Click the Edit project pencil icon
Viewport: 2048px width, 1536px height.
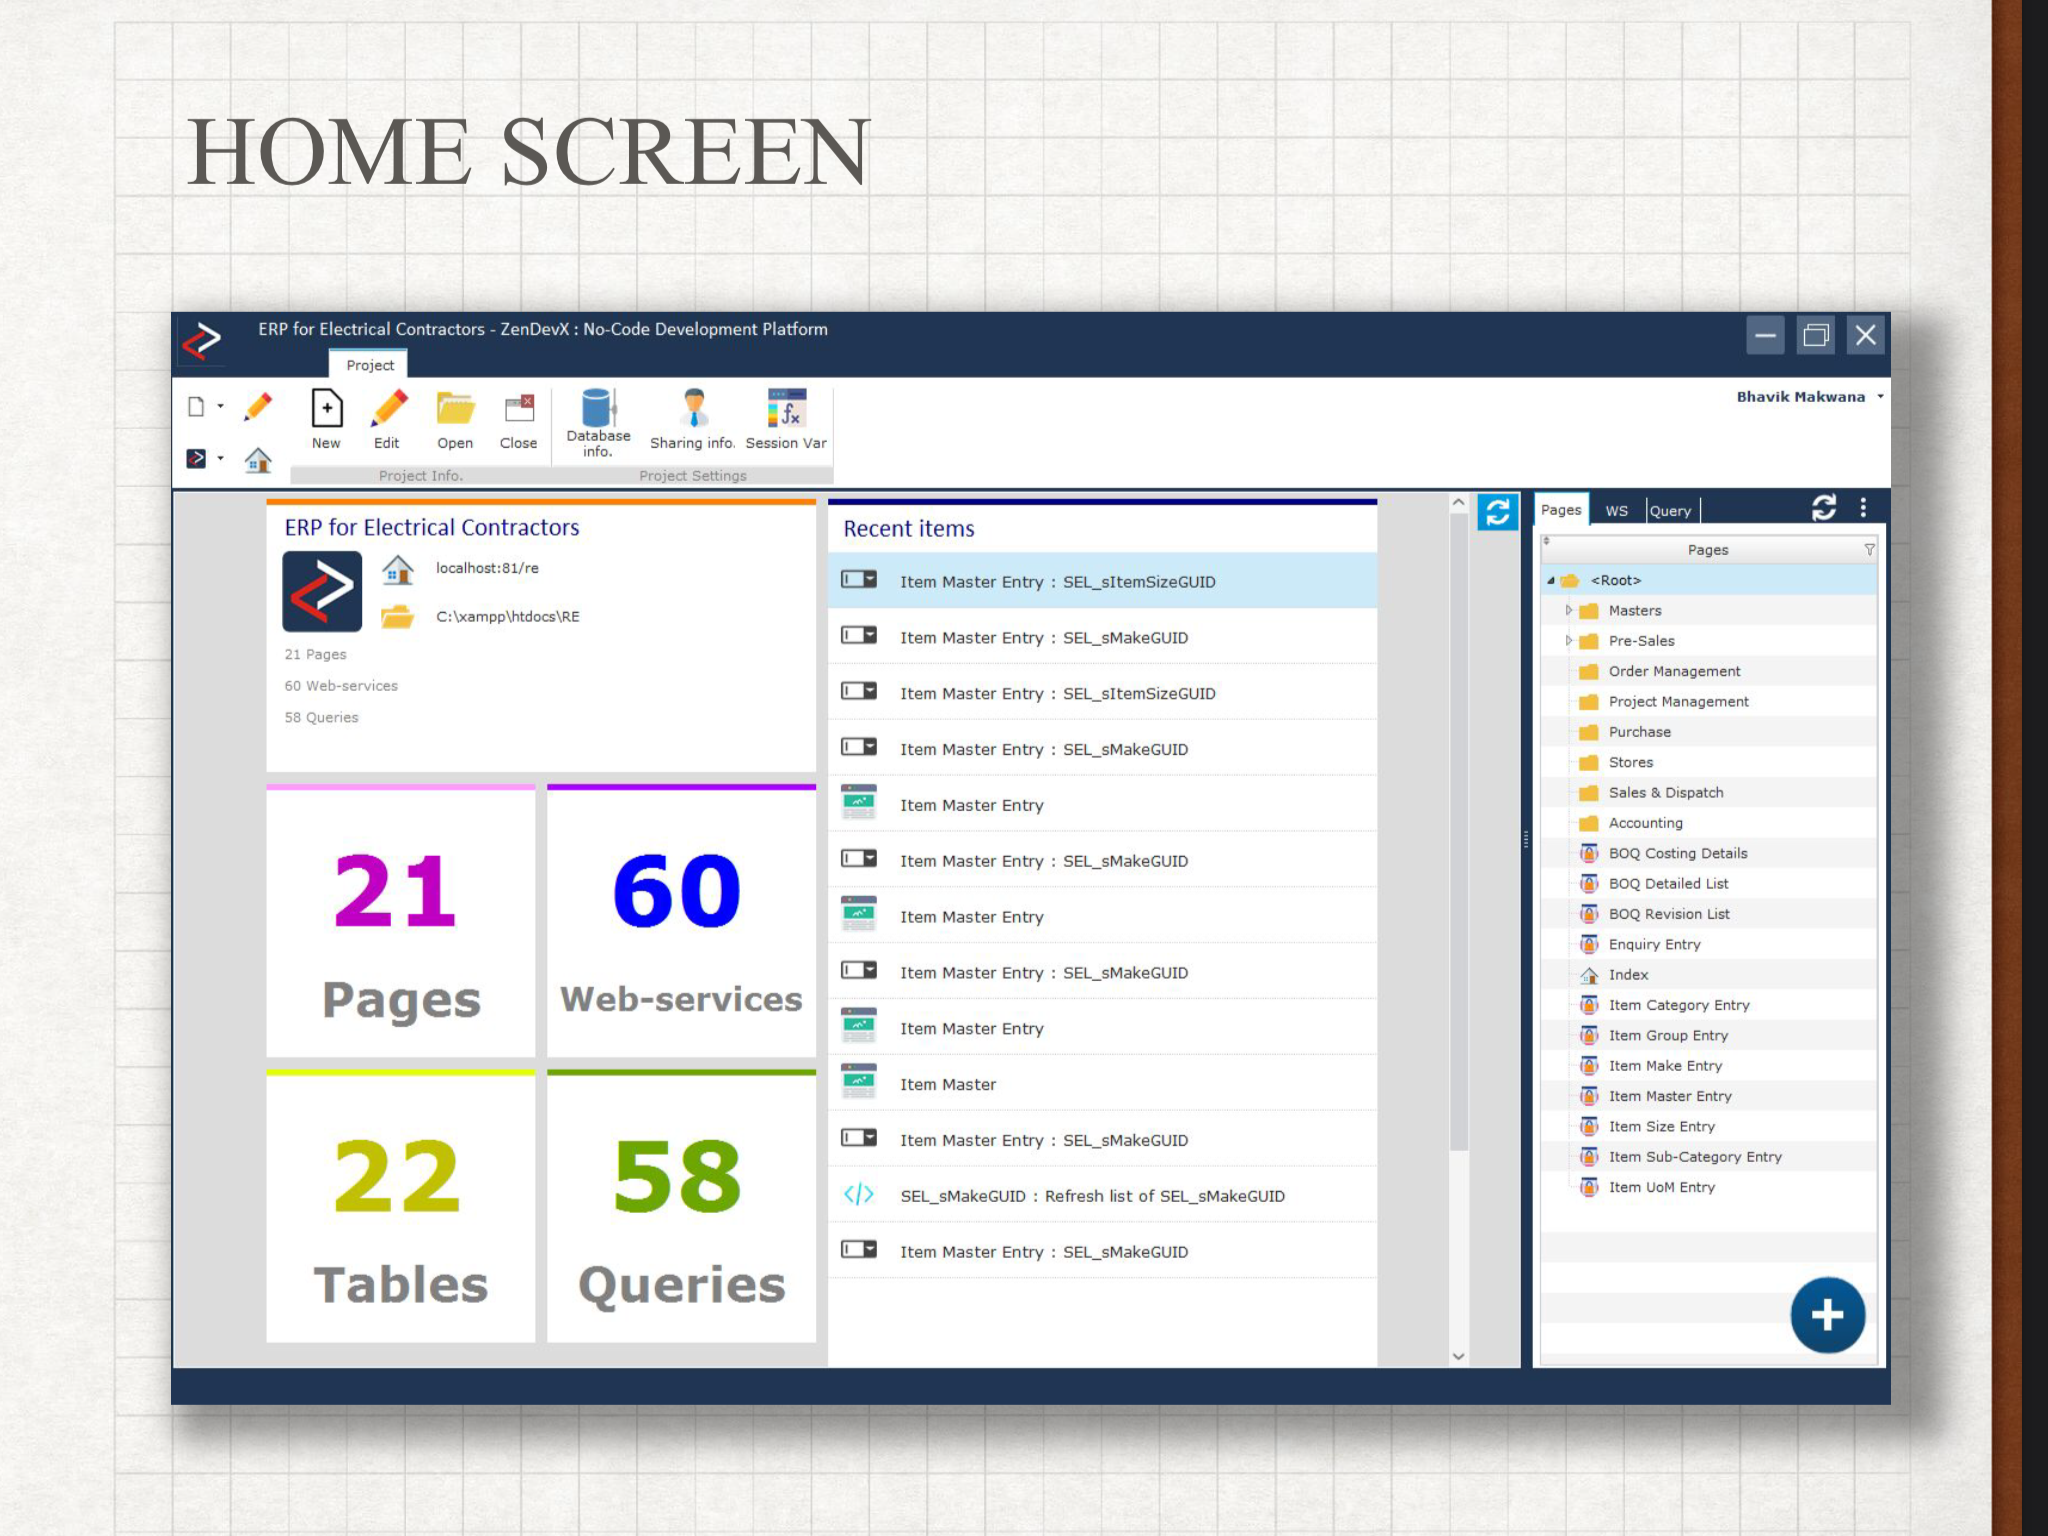coord(387,410)
